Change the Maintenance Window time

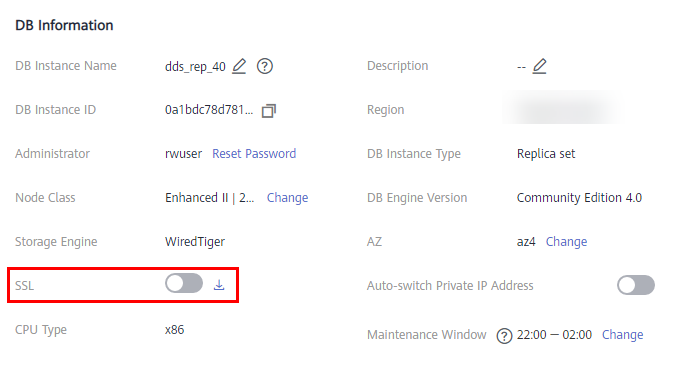click(x=622, y=335)
